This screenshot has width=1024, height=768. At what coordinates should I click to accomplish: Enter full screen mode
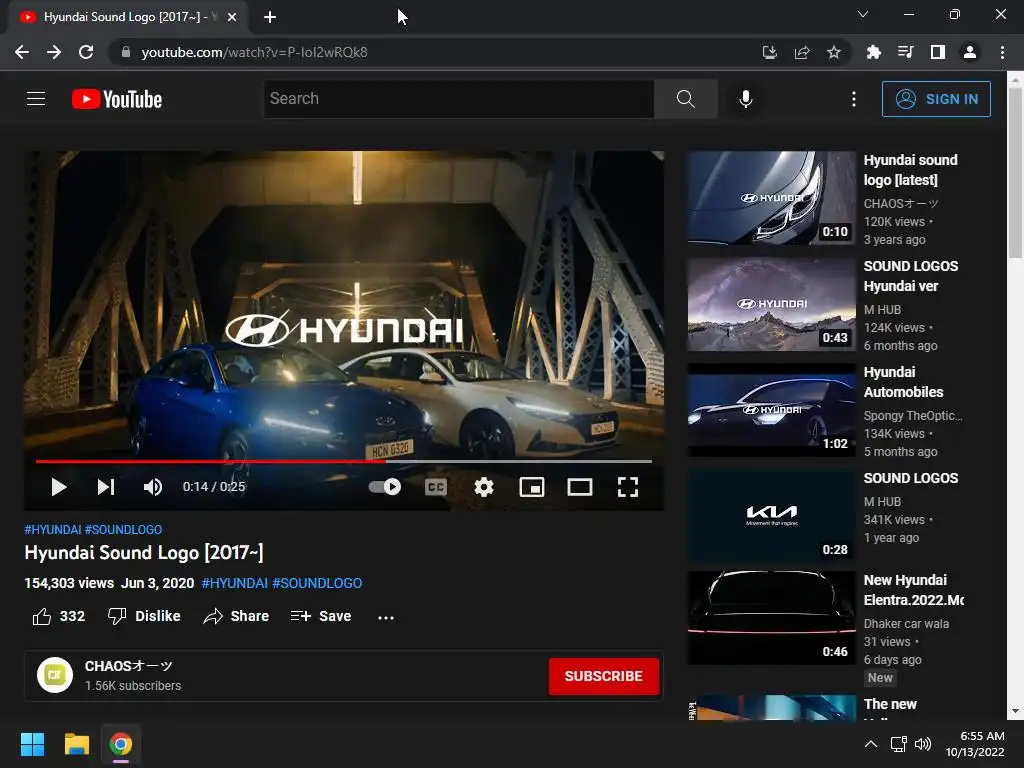(x=628, y=487)
